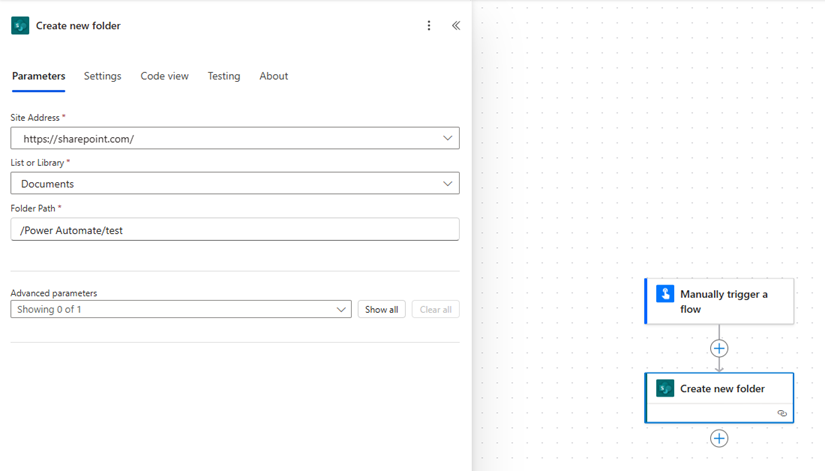Click the Clear all button

tap(435, 310)
